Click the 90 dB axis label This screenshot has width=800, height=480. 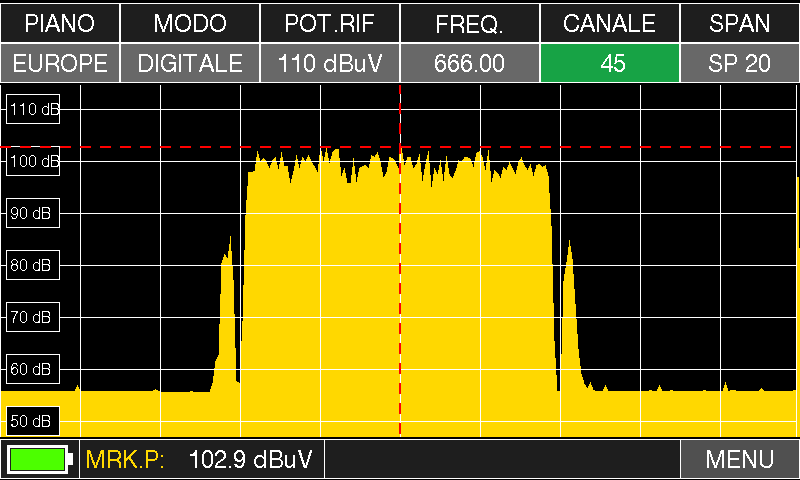coord(33,213)
